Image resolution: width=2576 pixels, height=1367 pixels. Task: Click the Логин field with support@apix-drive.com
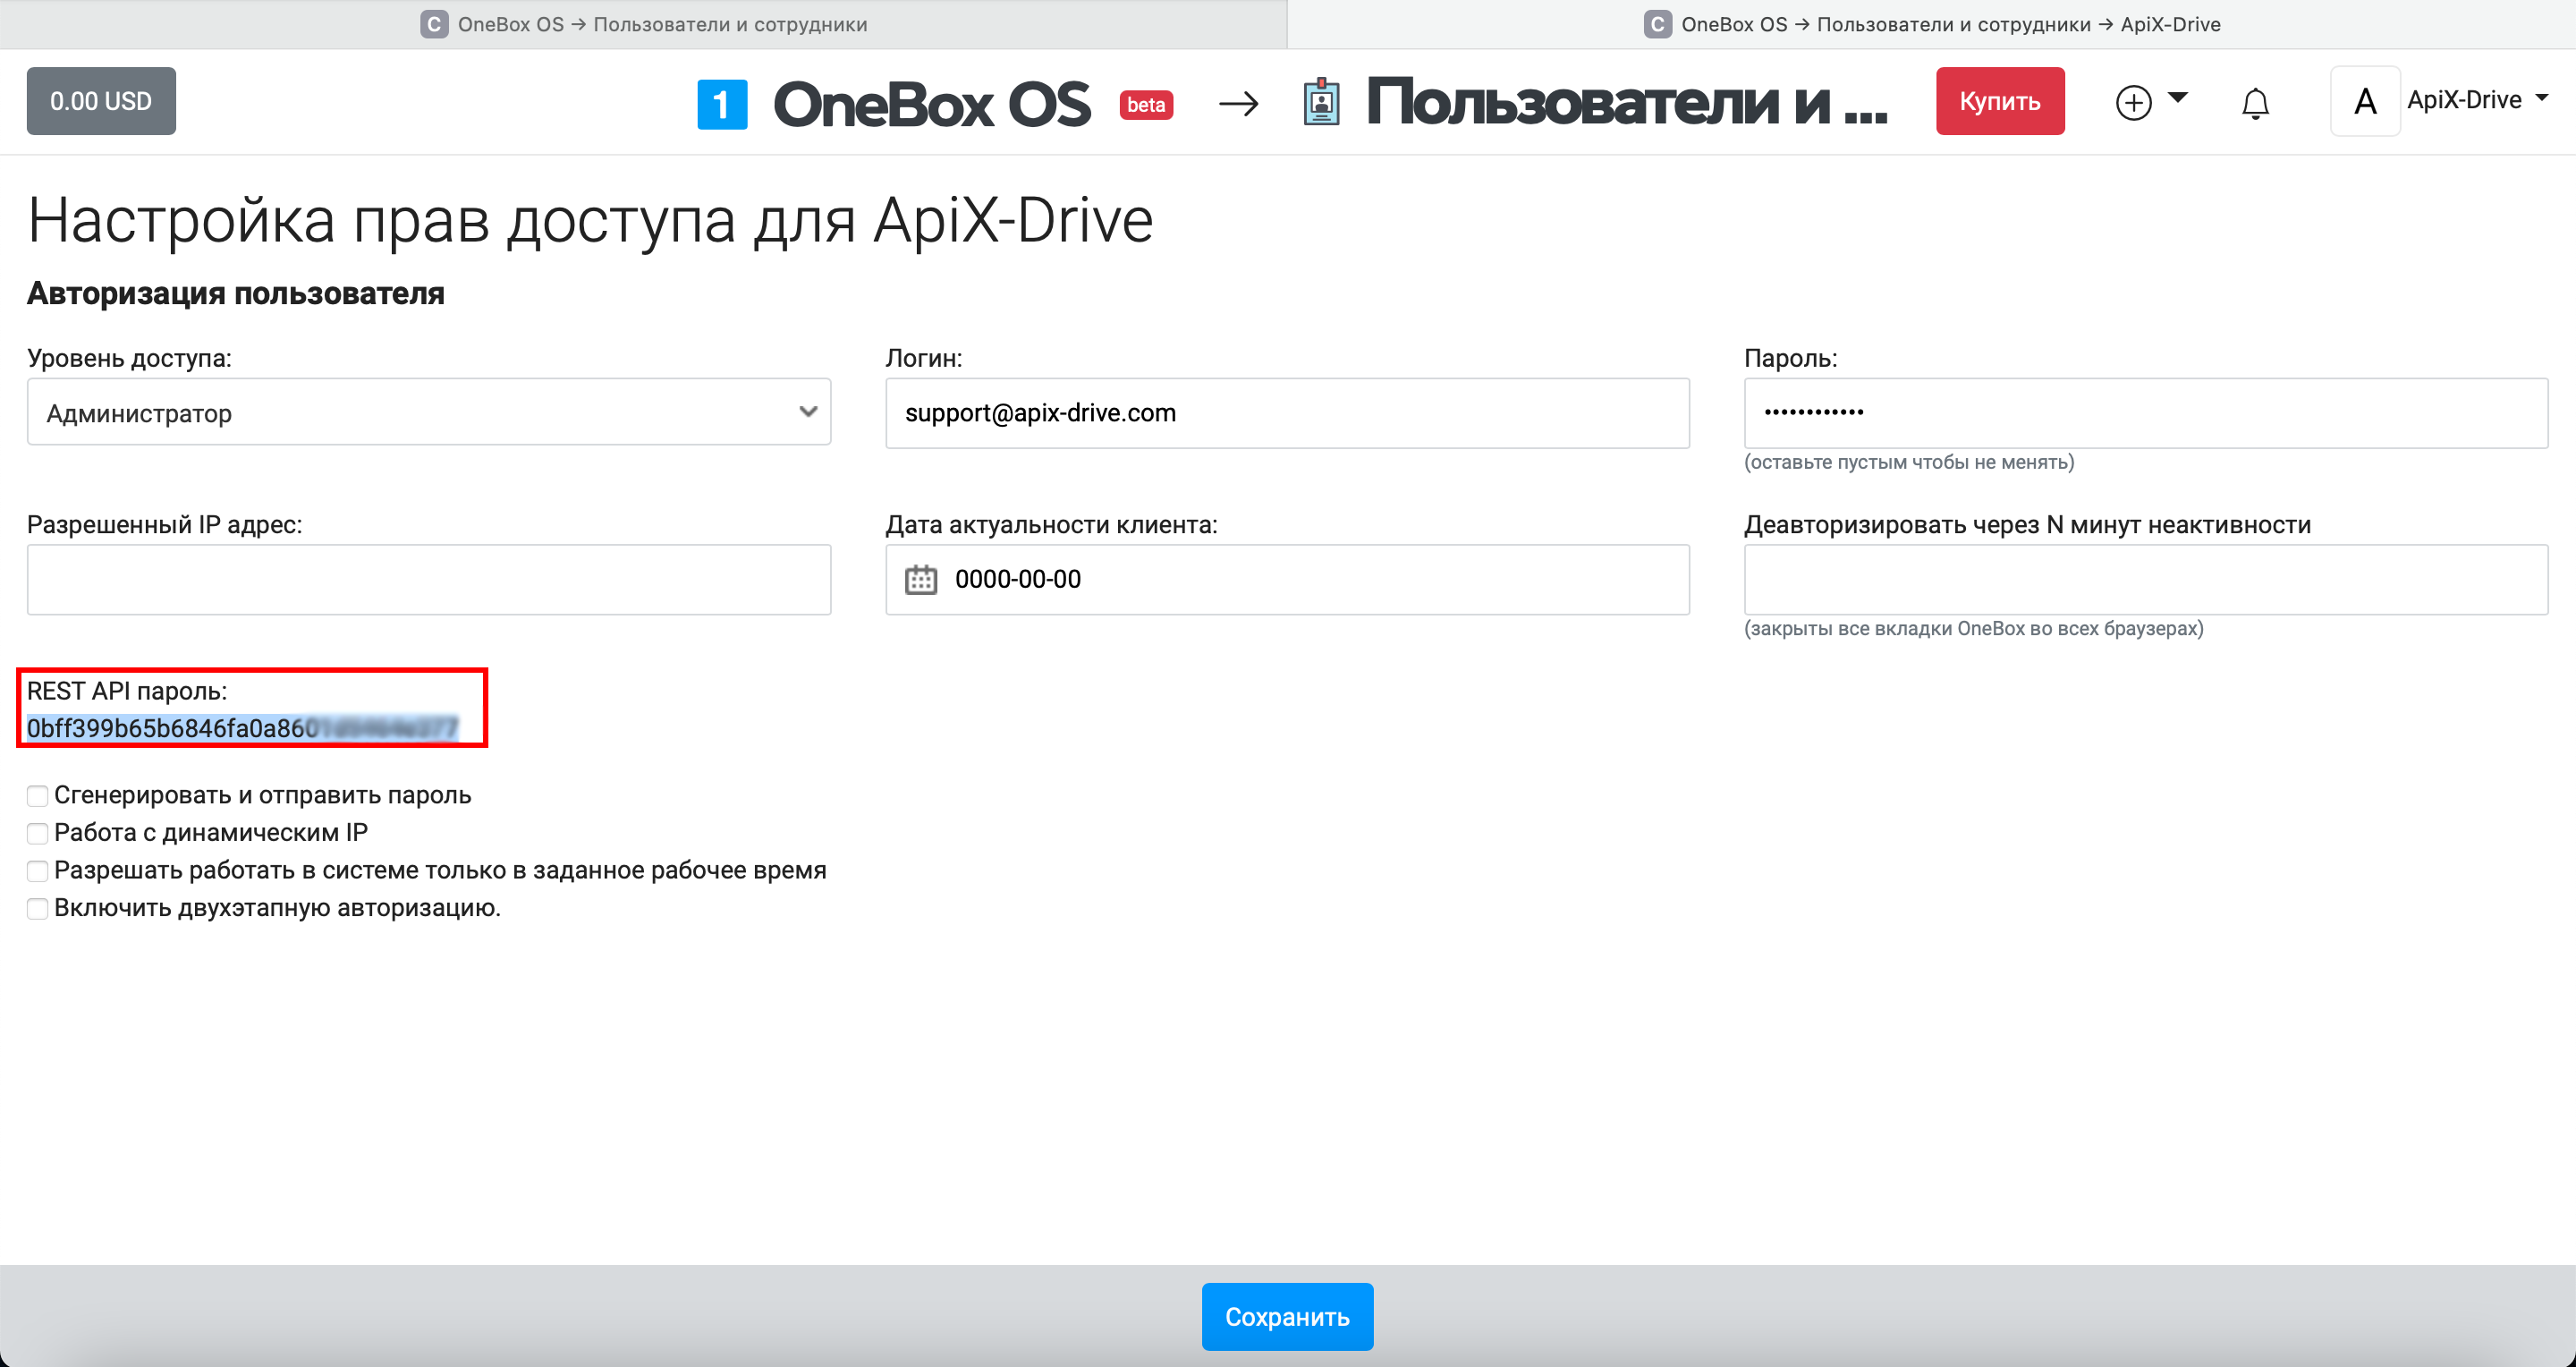point(1287,413)
